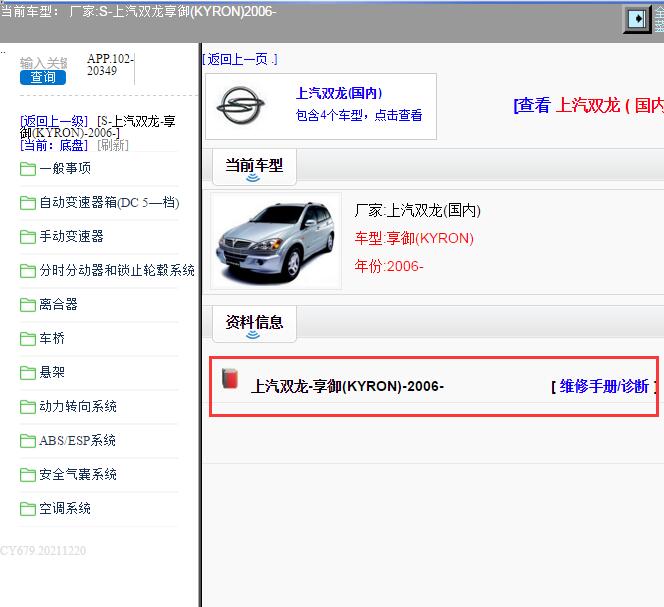Click the 查看 上汽双龙 (国内 link
This screenshot has height=607, width=664.
point(589,105)
